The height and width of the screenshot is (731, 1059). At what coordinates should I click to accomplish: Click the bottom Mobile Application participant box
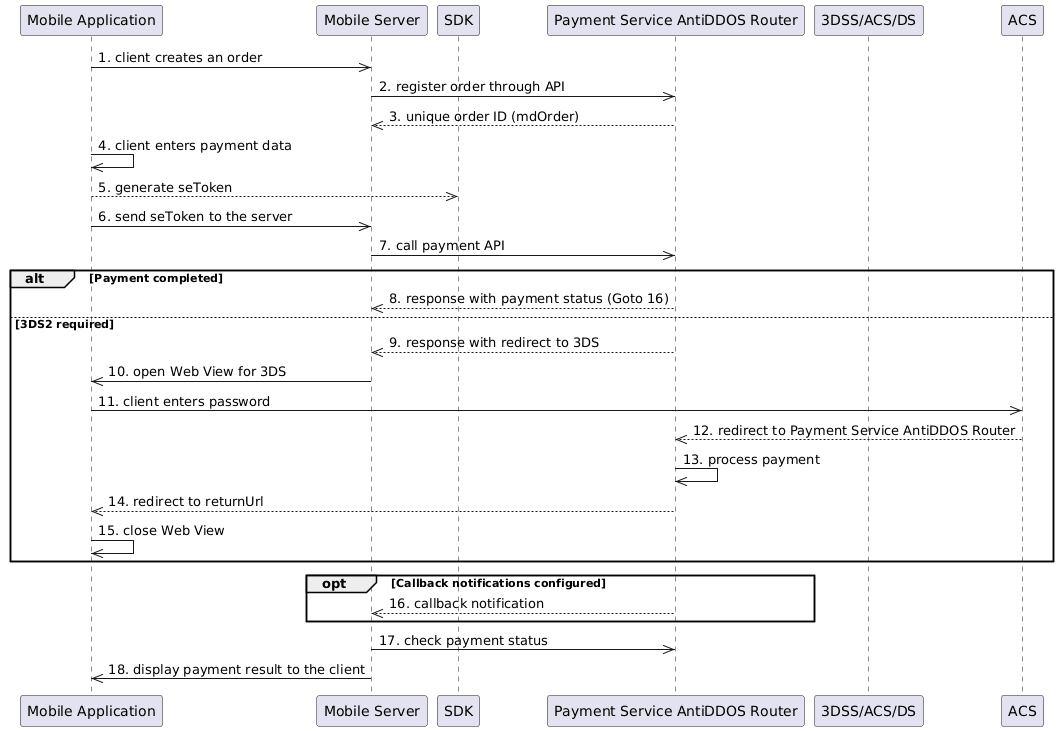pyautogui.click(x=91, y=711)
